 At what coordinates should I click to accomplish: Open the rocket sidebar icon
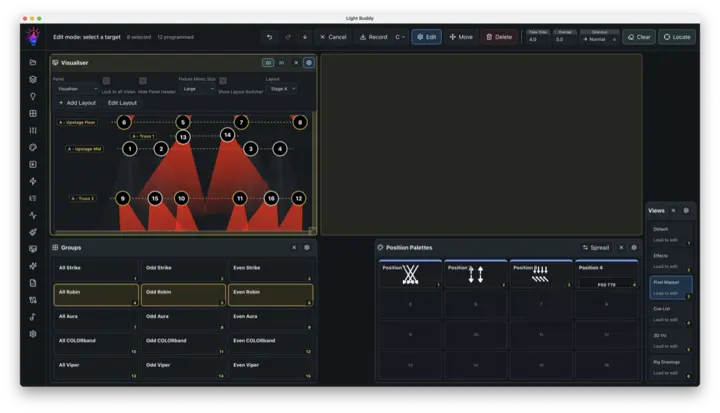tap(33, 232)
